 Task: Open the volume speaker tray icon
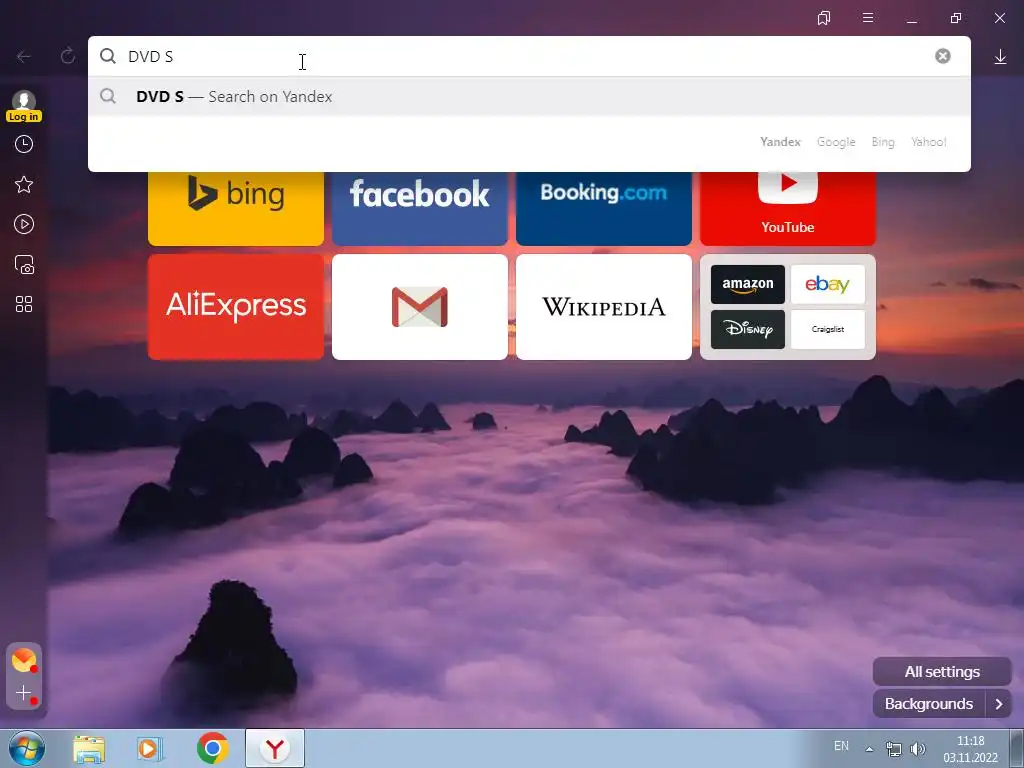(x=918, y=749)
